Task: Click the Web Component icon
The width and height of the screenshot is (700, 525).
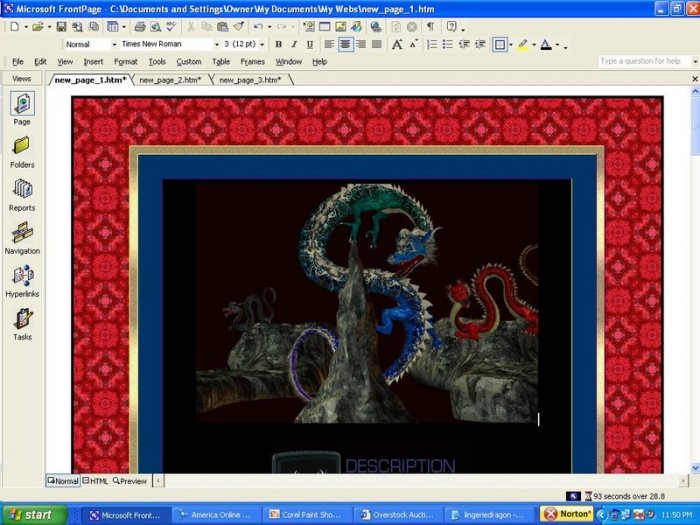Action: coord(308,27)
